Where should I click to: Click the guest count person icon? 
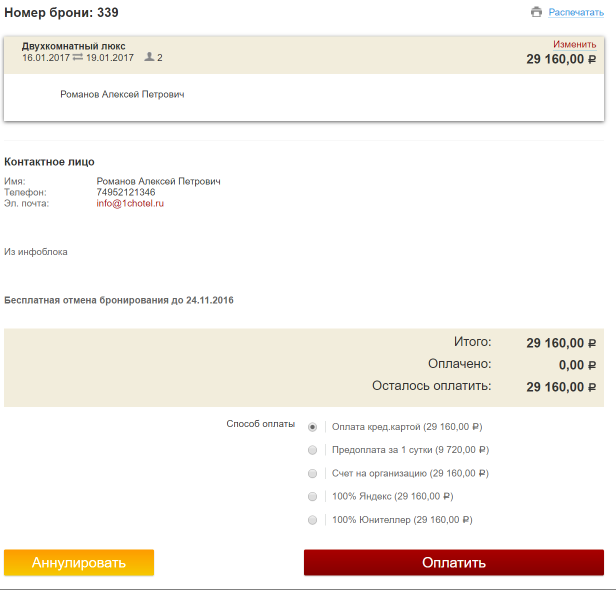point(149,57)
